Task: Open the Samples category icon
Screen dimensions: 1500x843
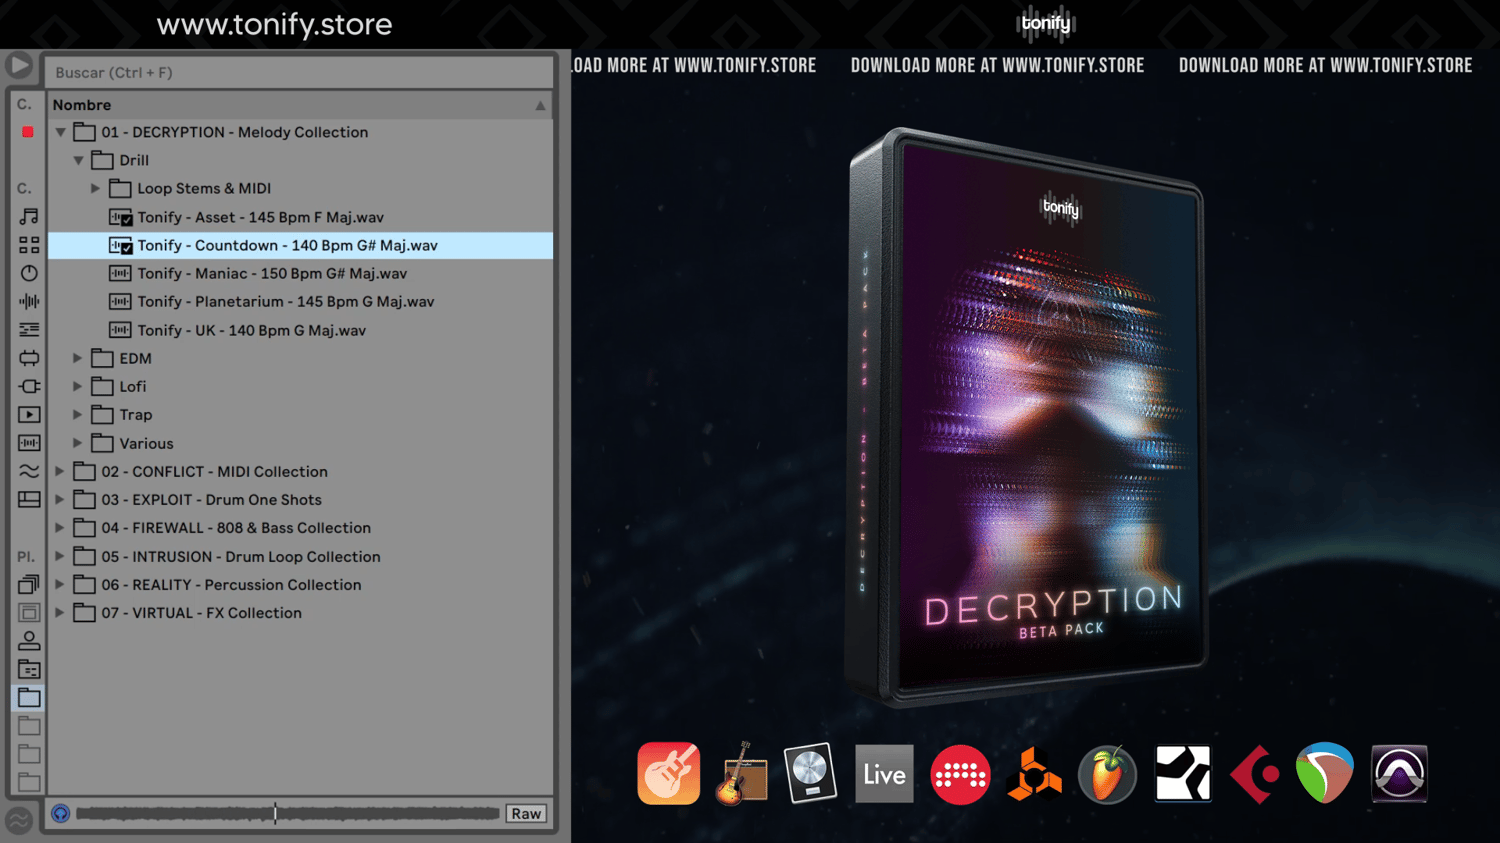Action: [x=29, y=442]
